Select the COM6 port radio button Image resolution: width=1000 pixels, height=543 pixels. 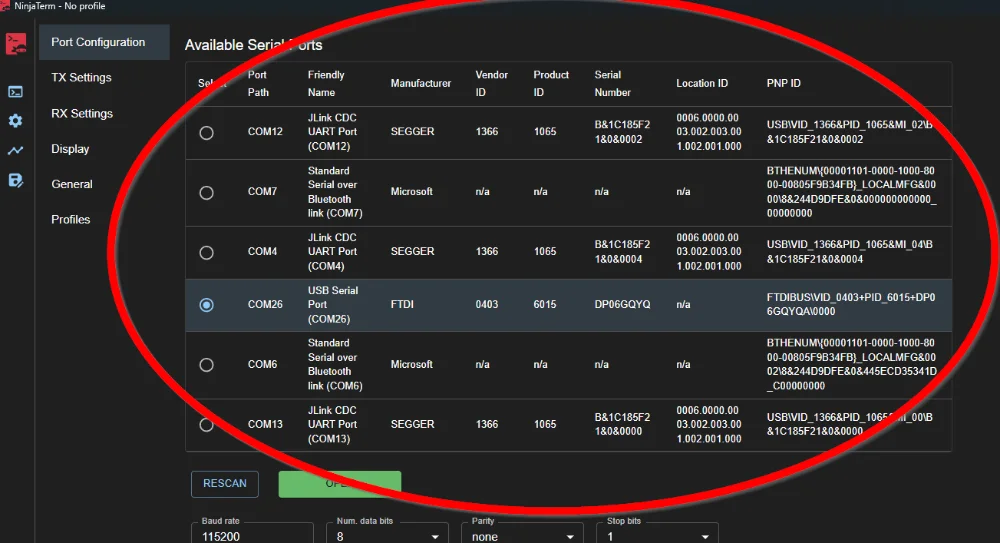pos(206,365)
